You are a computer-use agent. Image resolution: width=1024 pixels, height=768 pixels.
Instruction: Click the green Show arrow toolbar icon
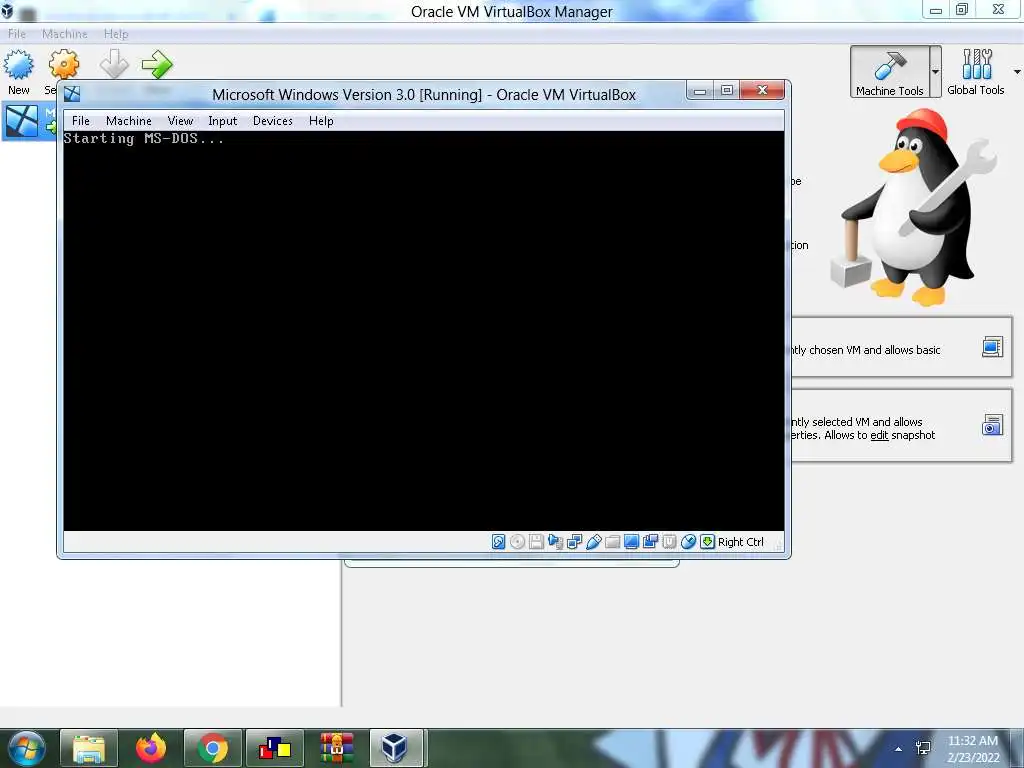point(157,64)
